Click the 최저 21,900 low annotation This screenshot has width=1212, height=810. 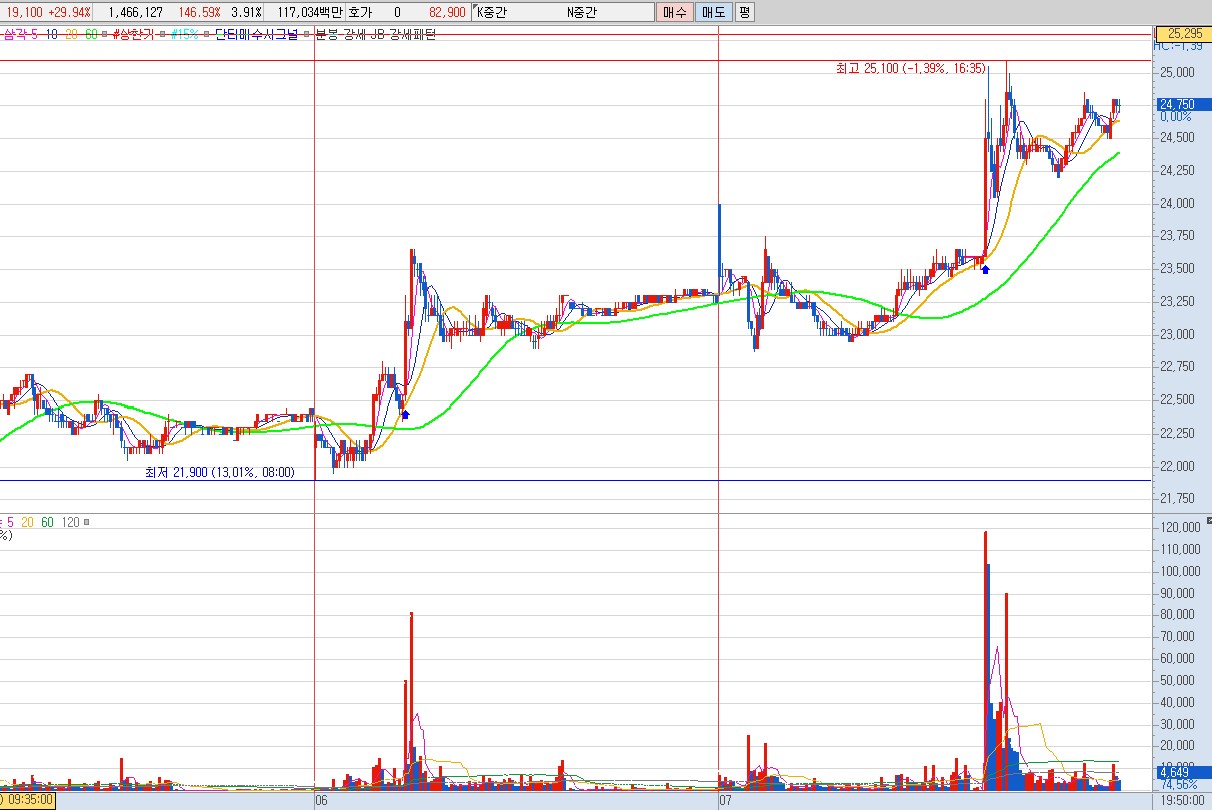pyautogui.click(x=220, y=472)
